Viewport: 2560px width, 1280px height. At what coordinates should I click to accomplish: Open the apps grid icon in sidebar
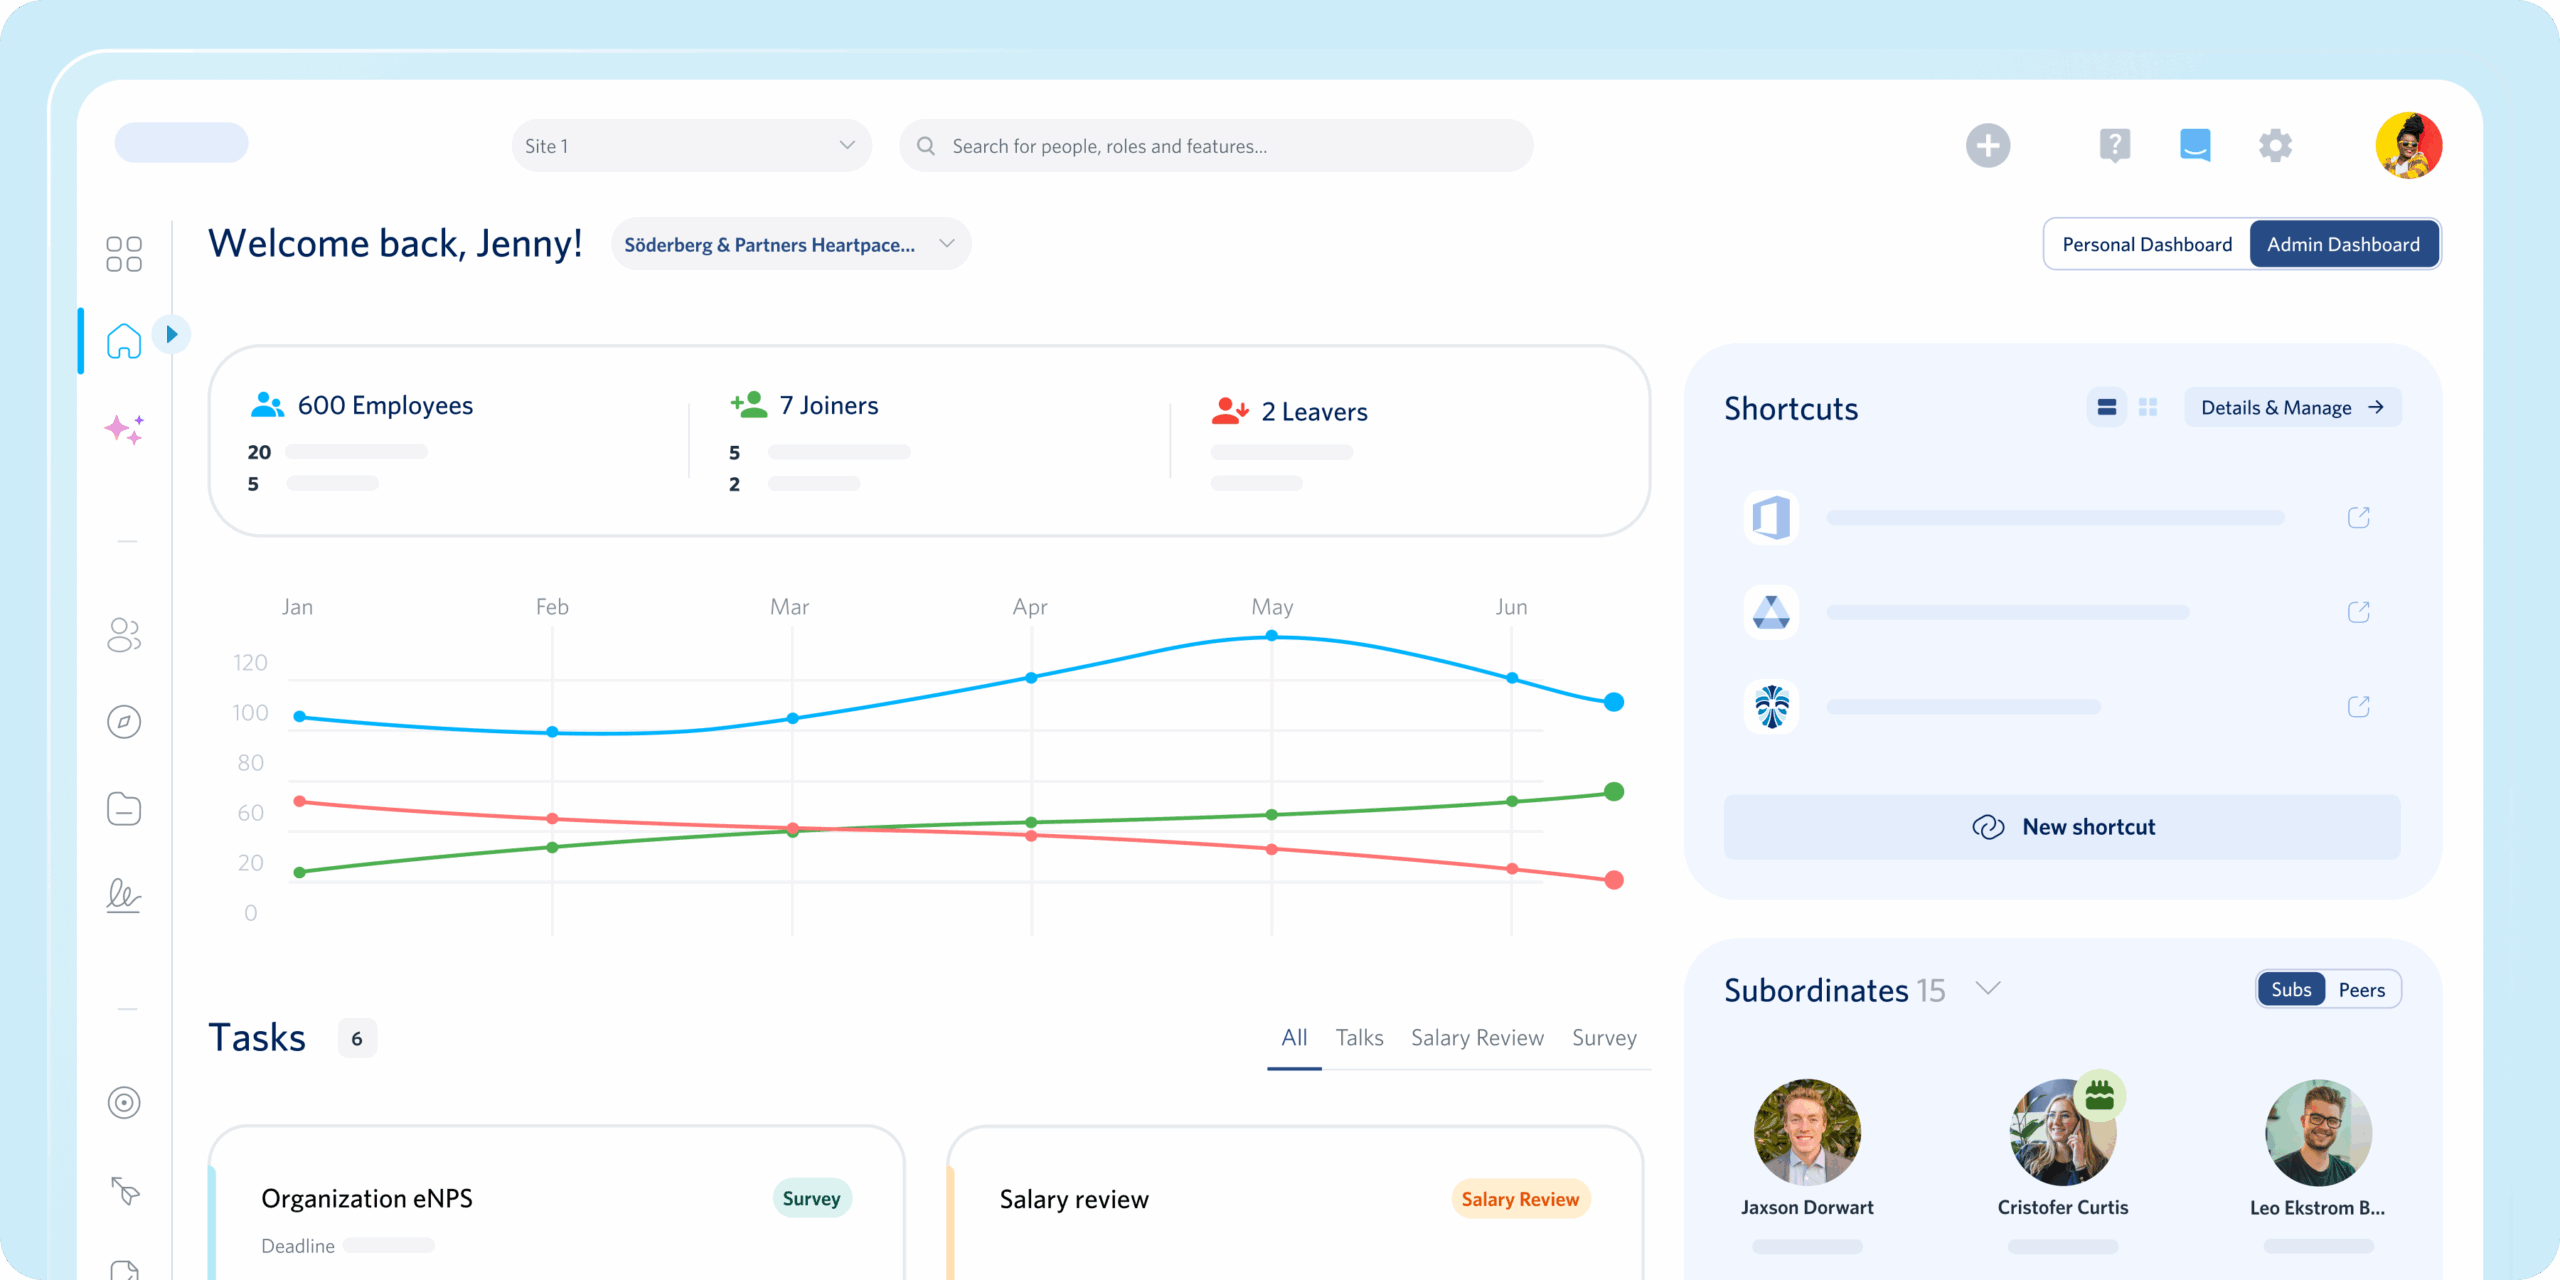click(x=124, y=254)
